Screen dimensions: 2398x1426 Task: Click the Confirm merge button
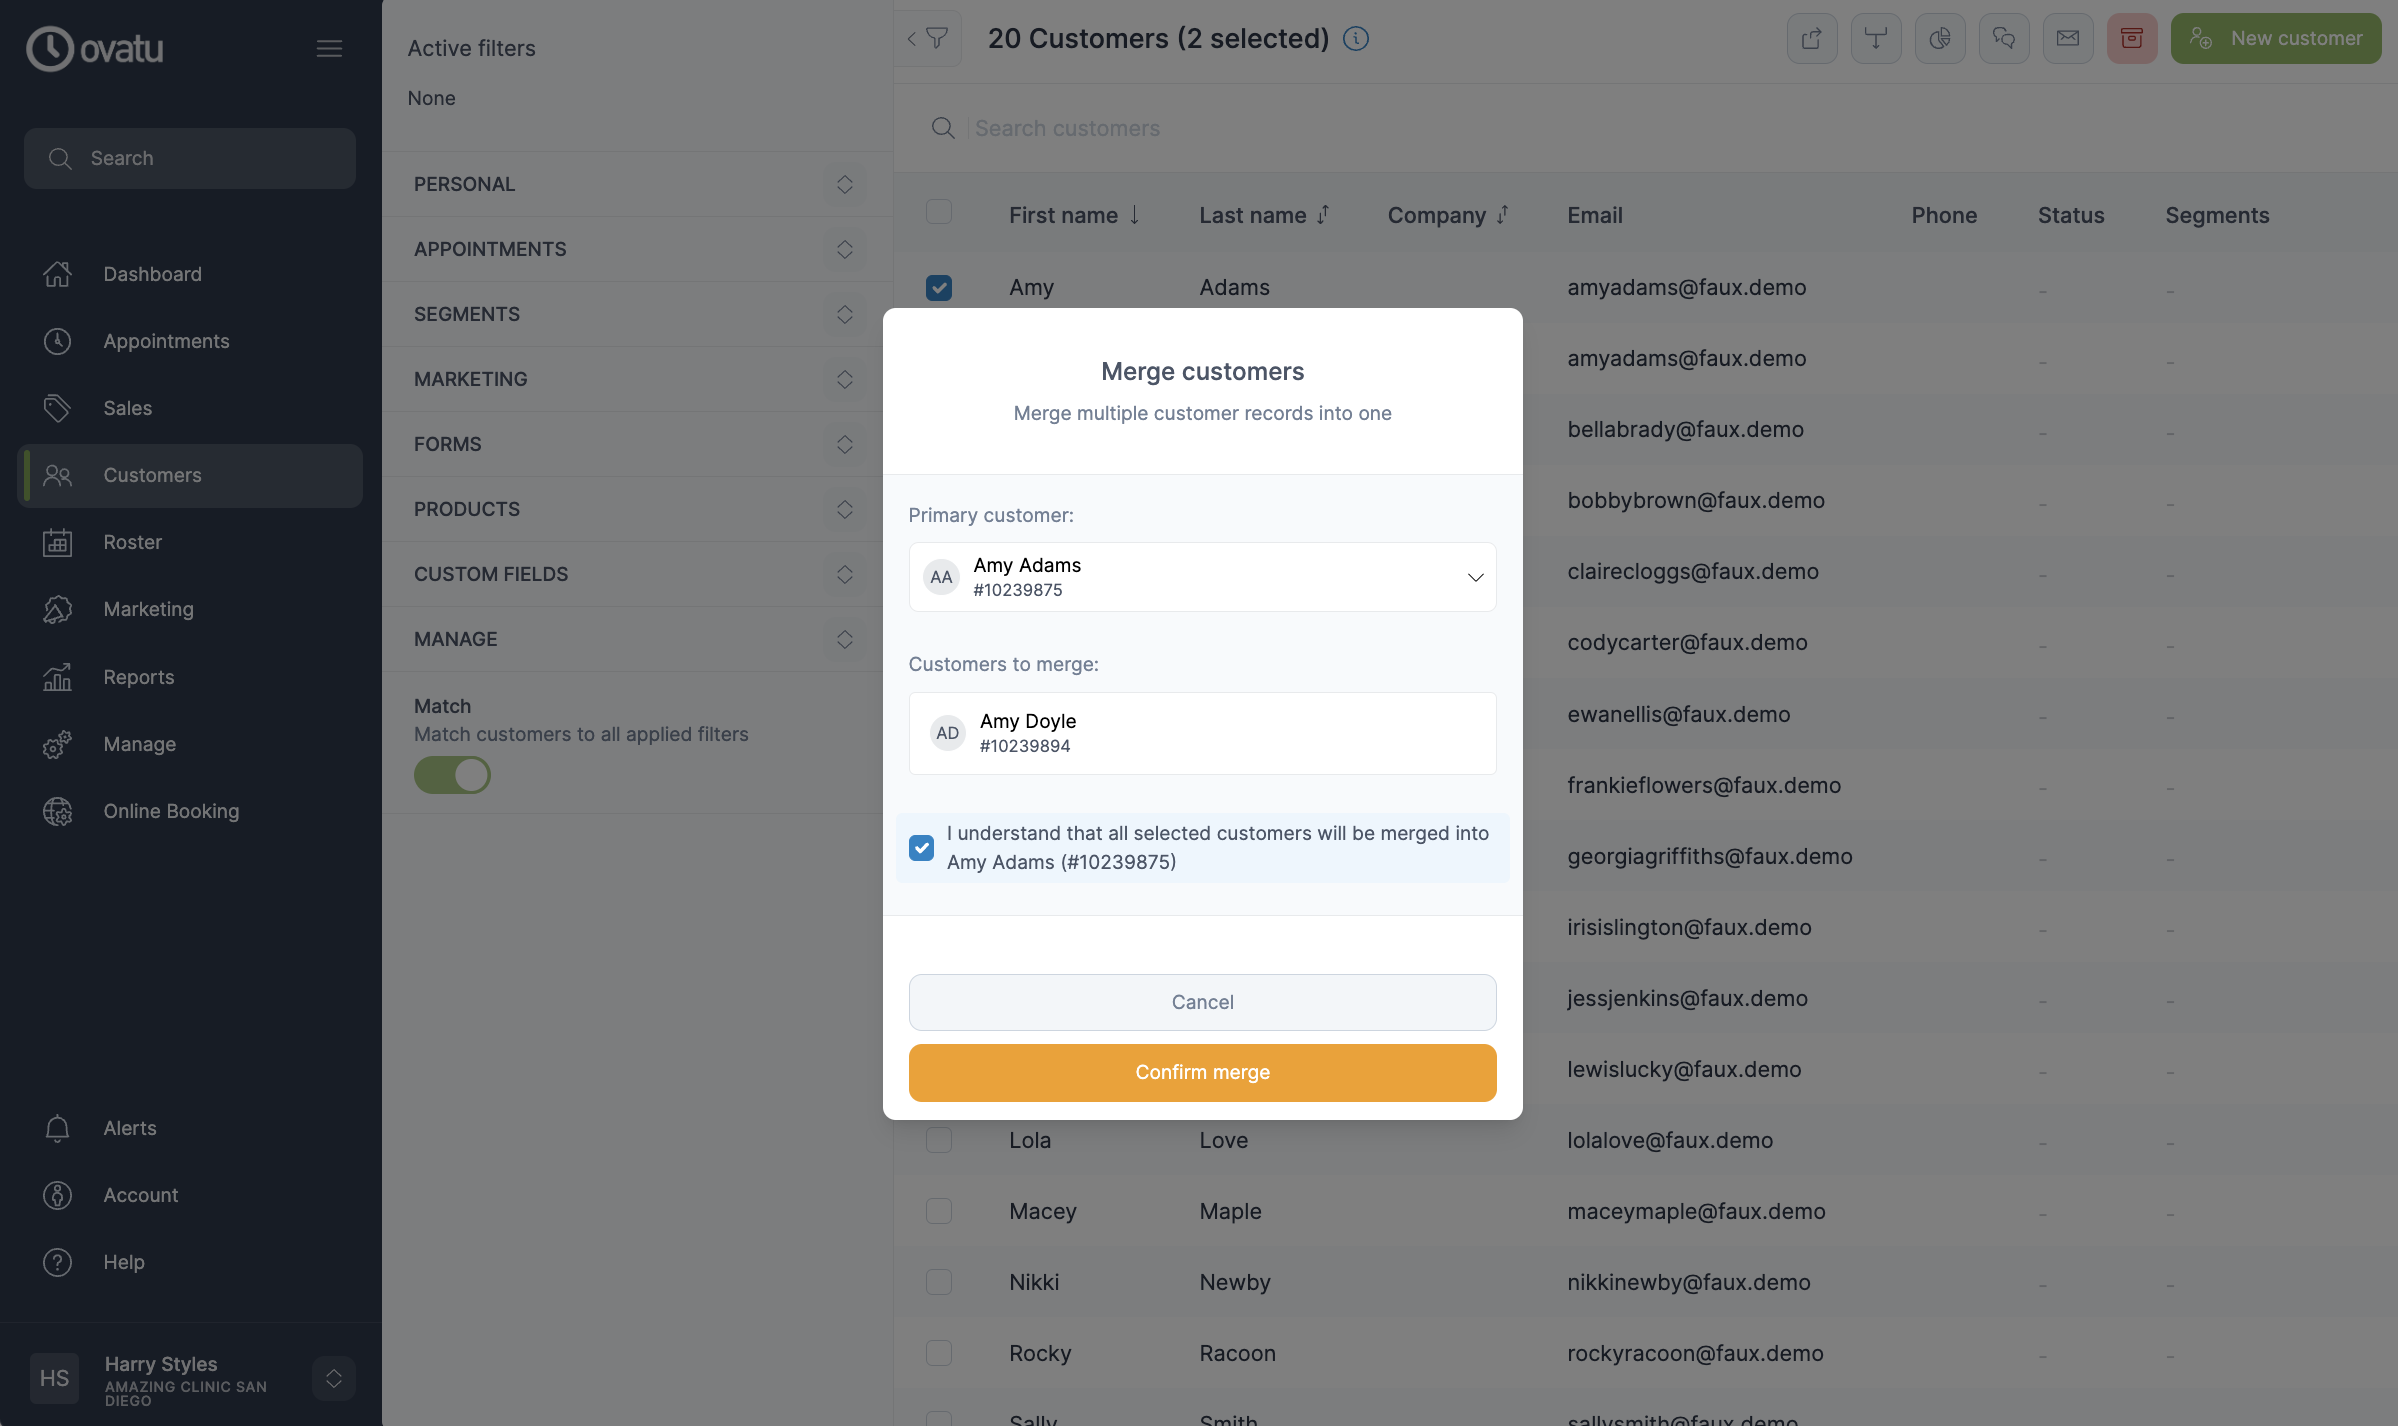point(1202,1072)
